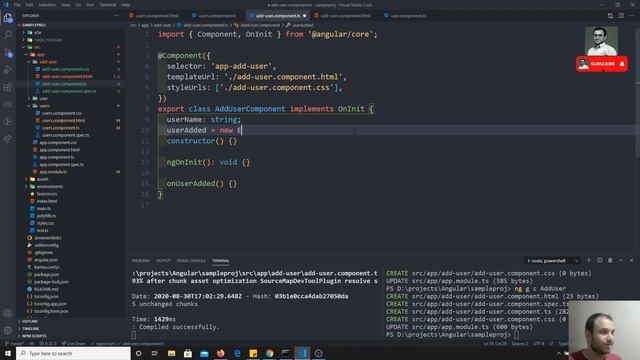Open README.md in explorer
Screen dimensions: 640x360
point(46,289)
